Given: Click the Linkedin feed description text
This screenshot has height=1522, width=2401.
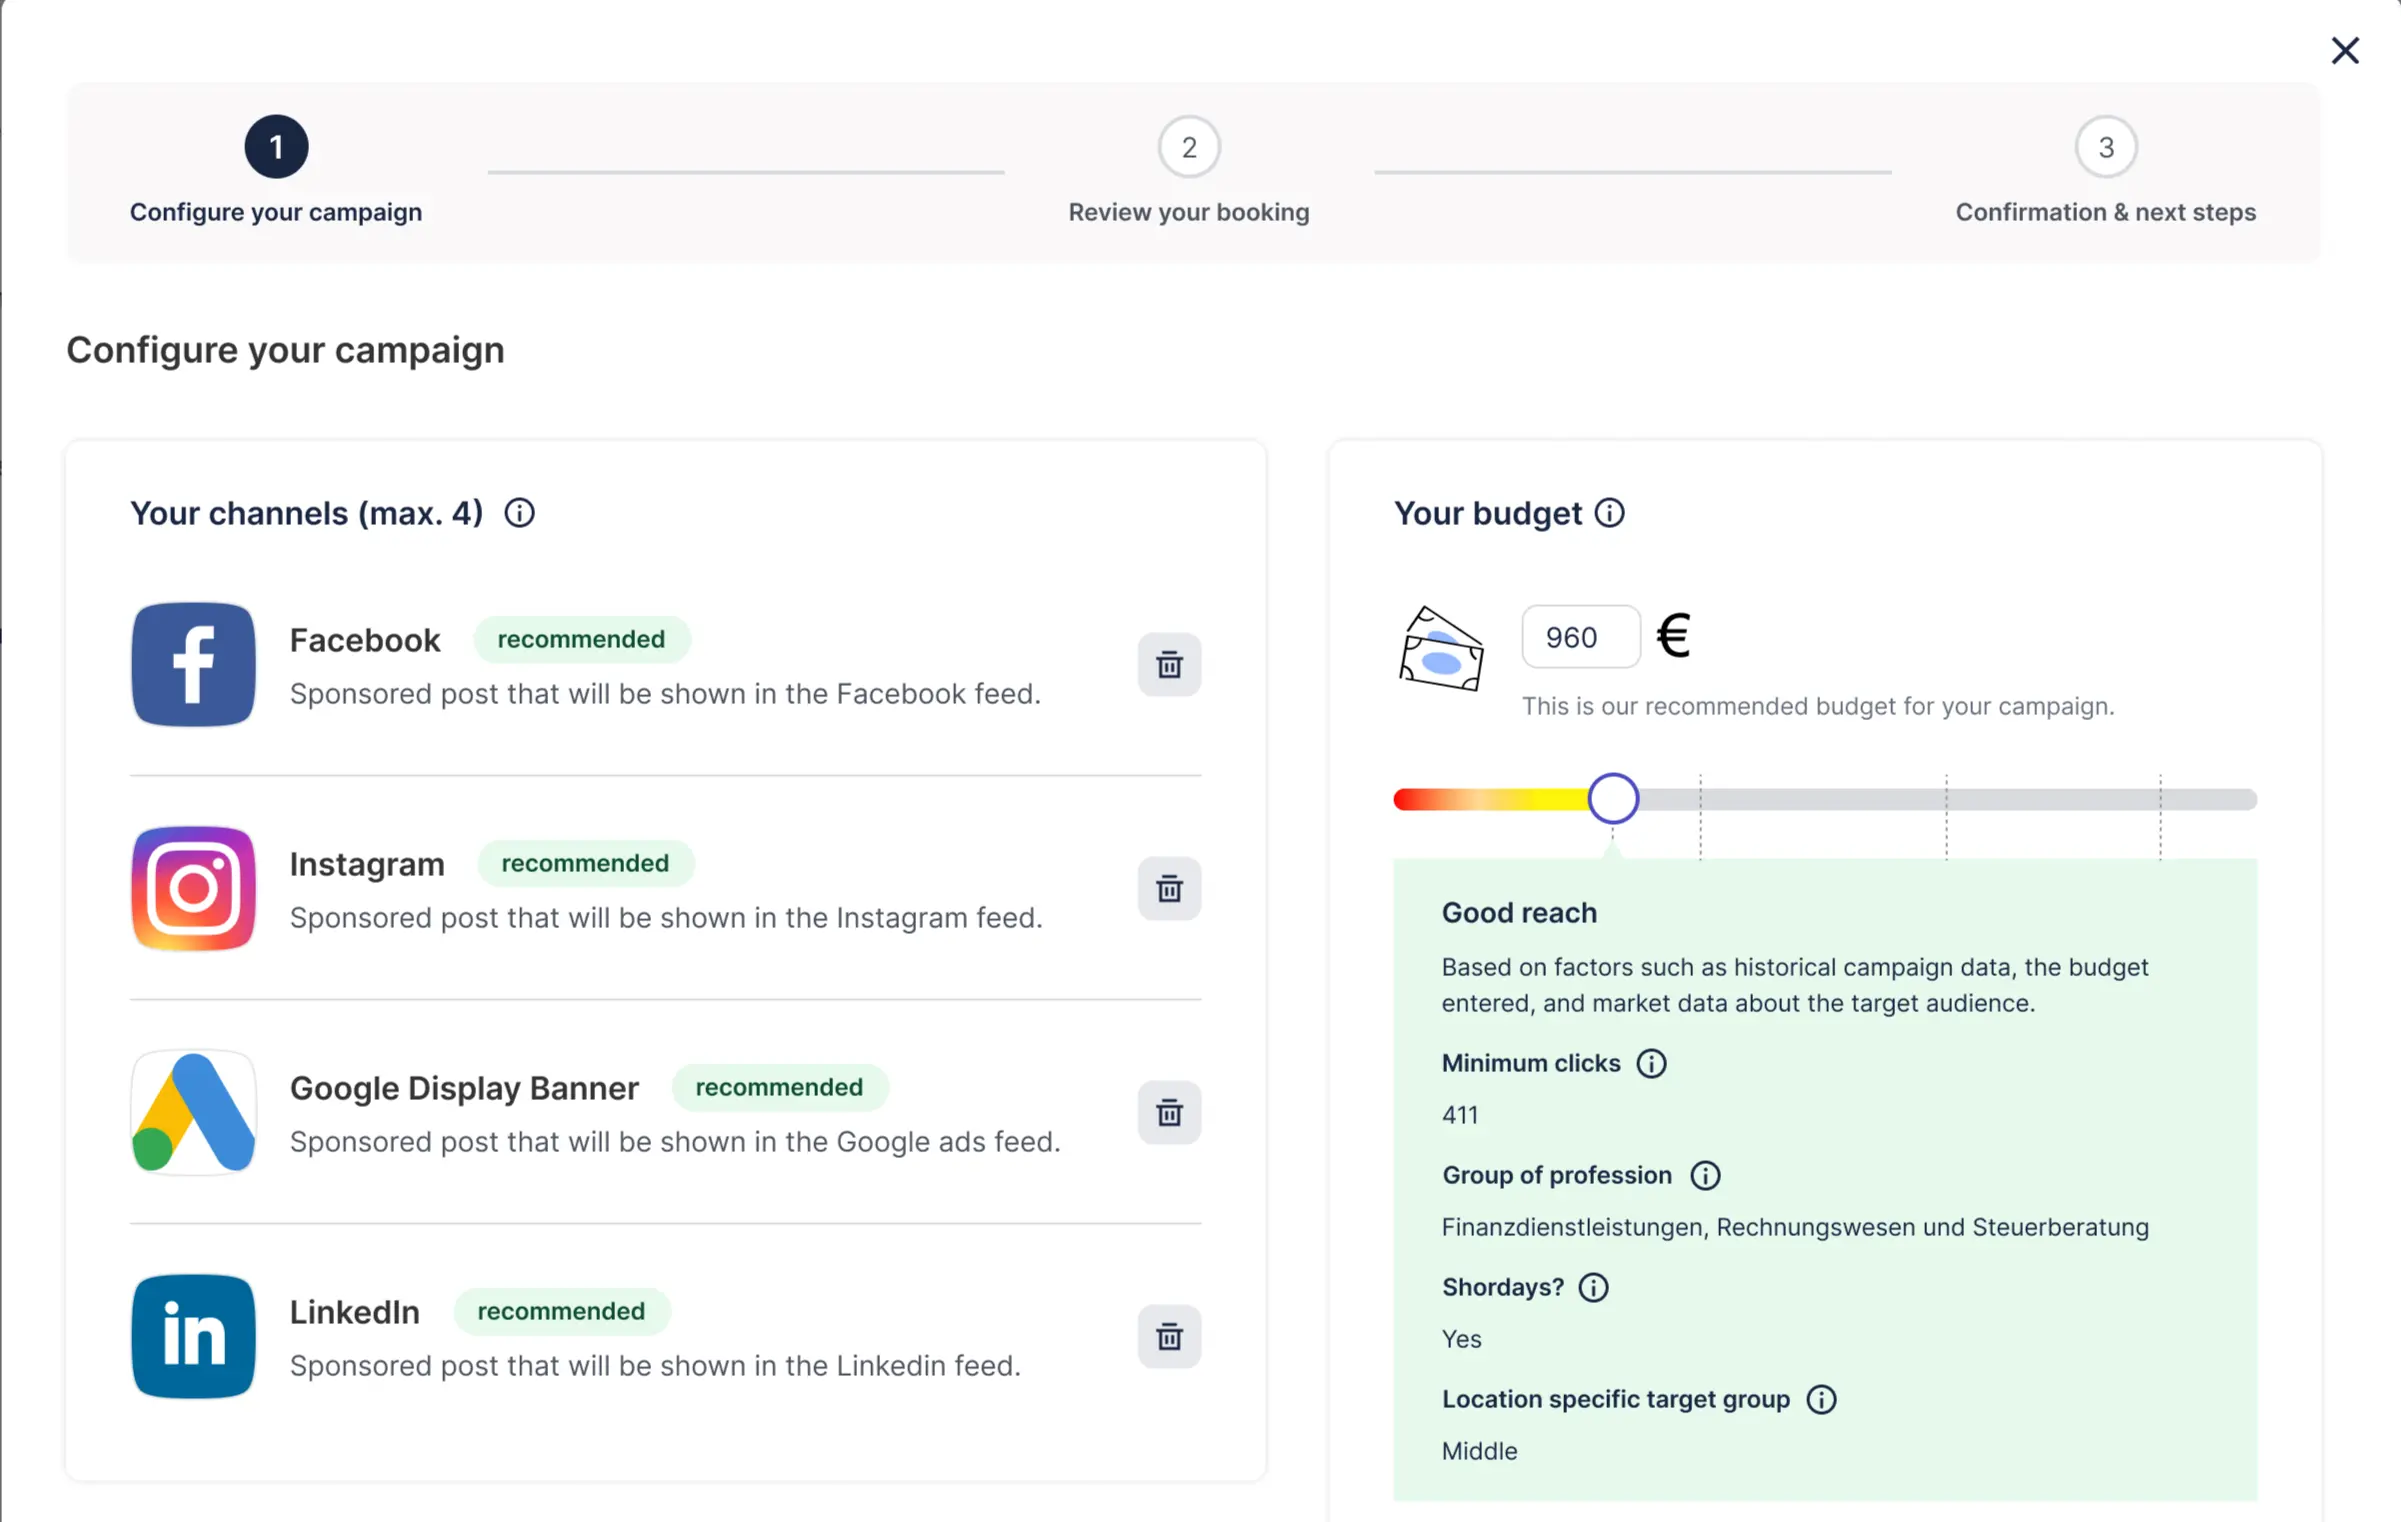Looking at the screenshot, I should tap(655, 1366).
